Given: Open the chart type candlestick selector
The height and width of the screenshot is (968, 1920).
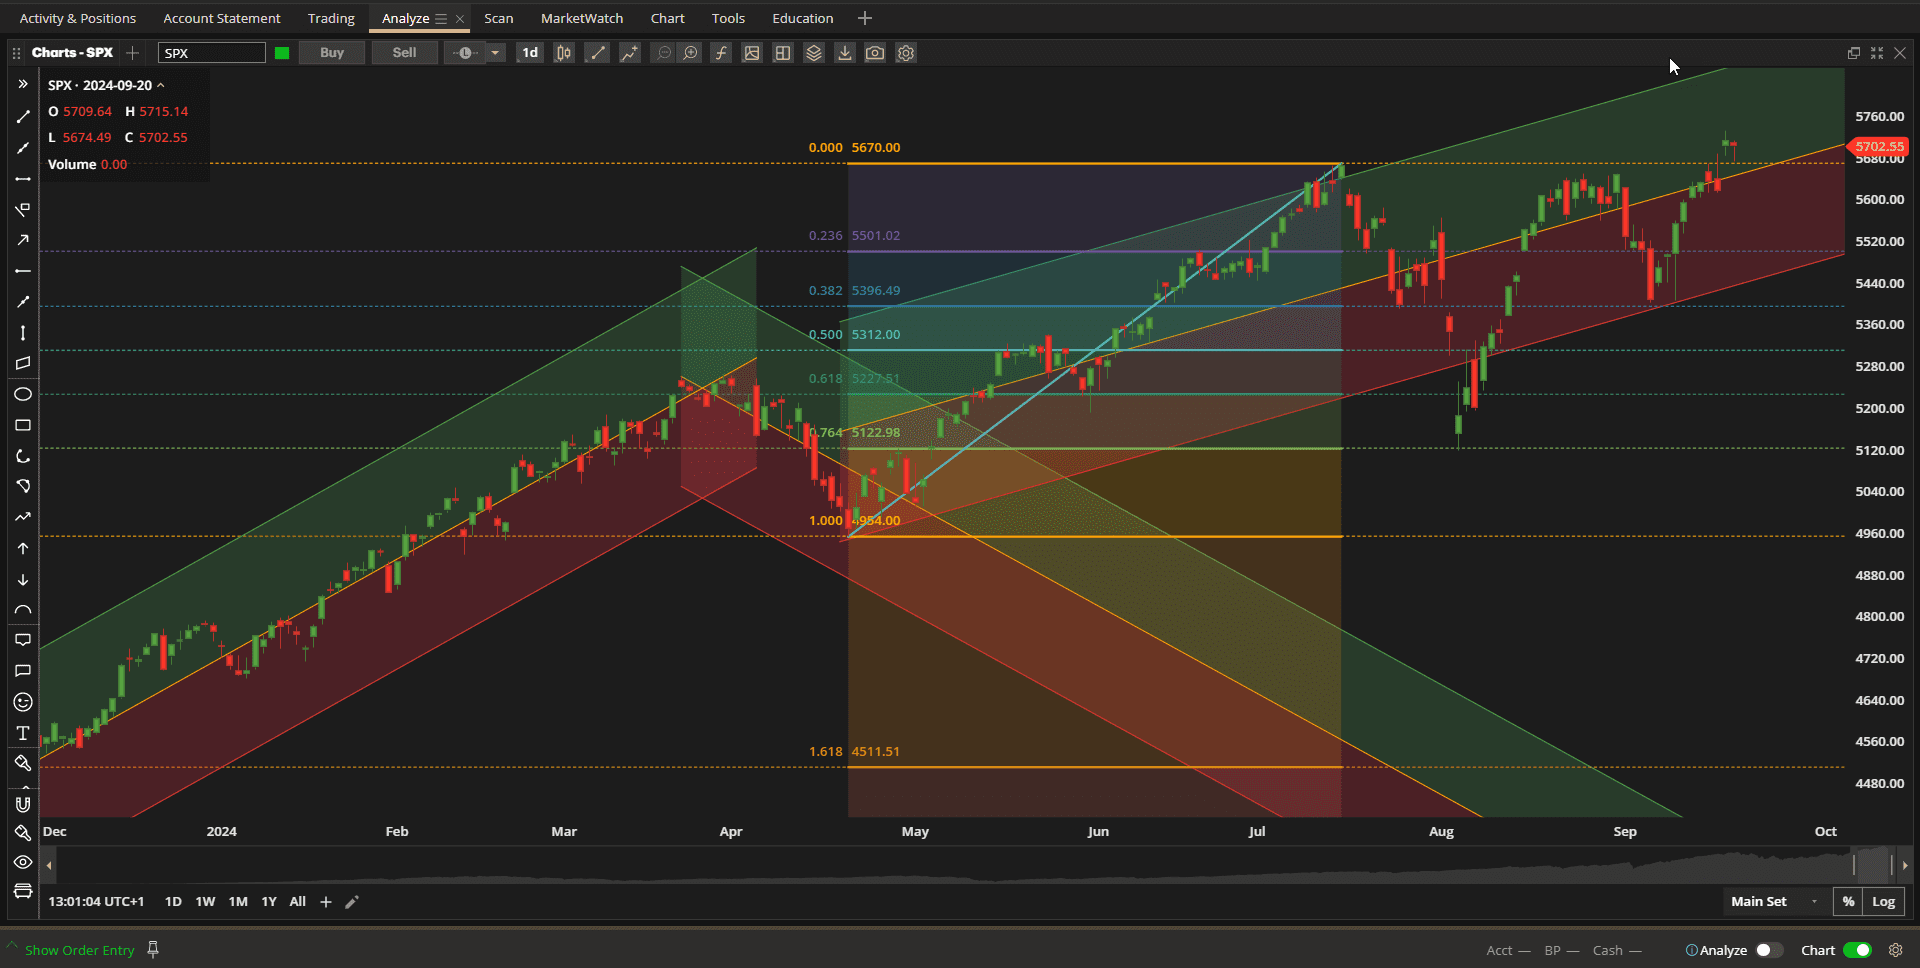Looking at the screenshot, I should click(x=564, y=53).
